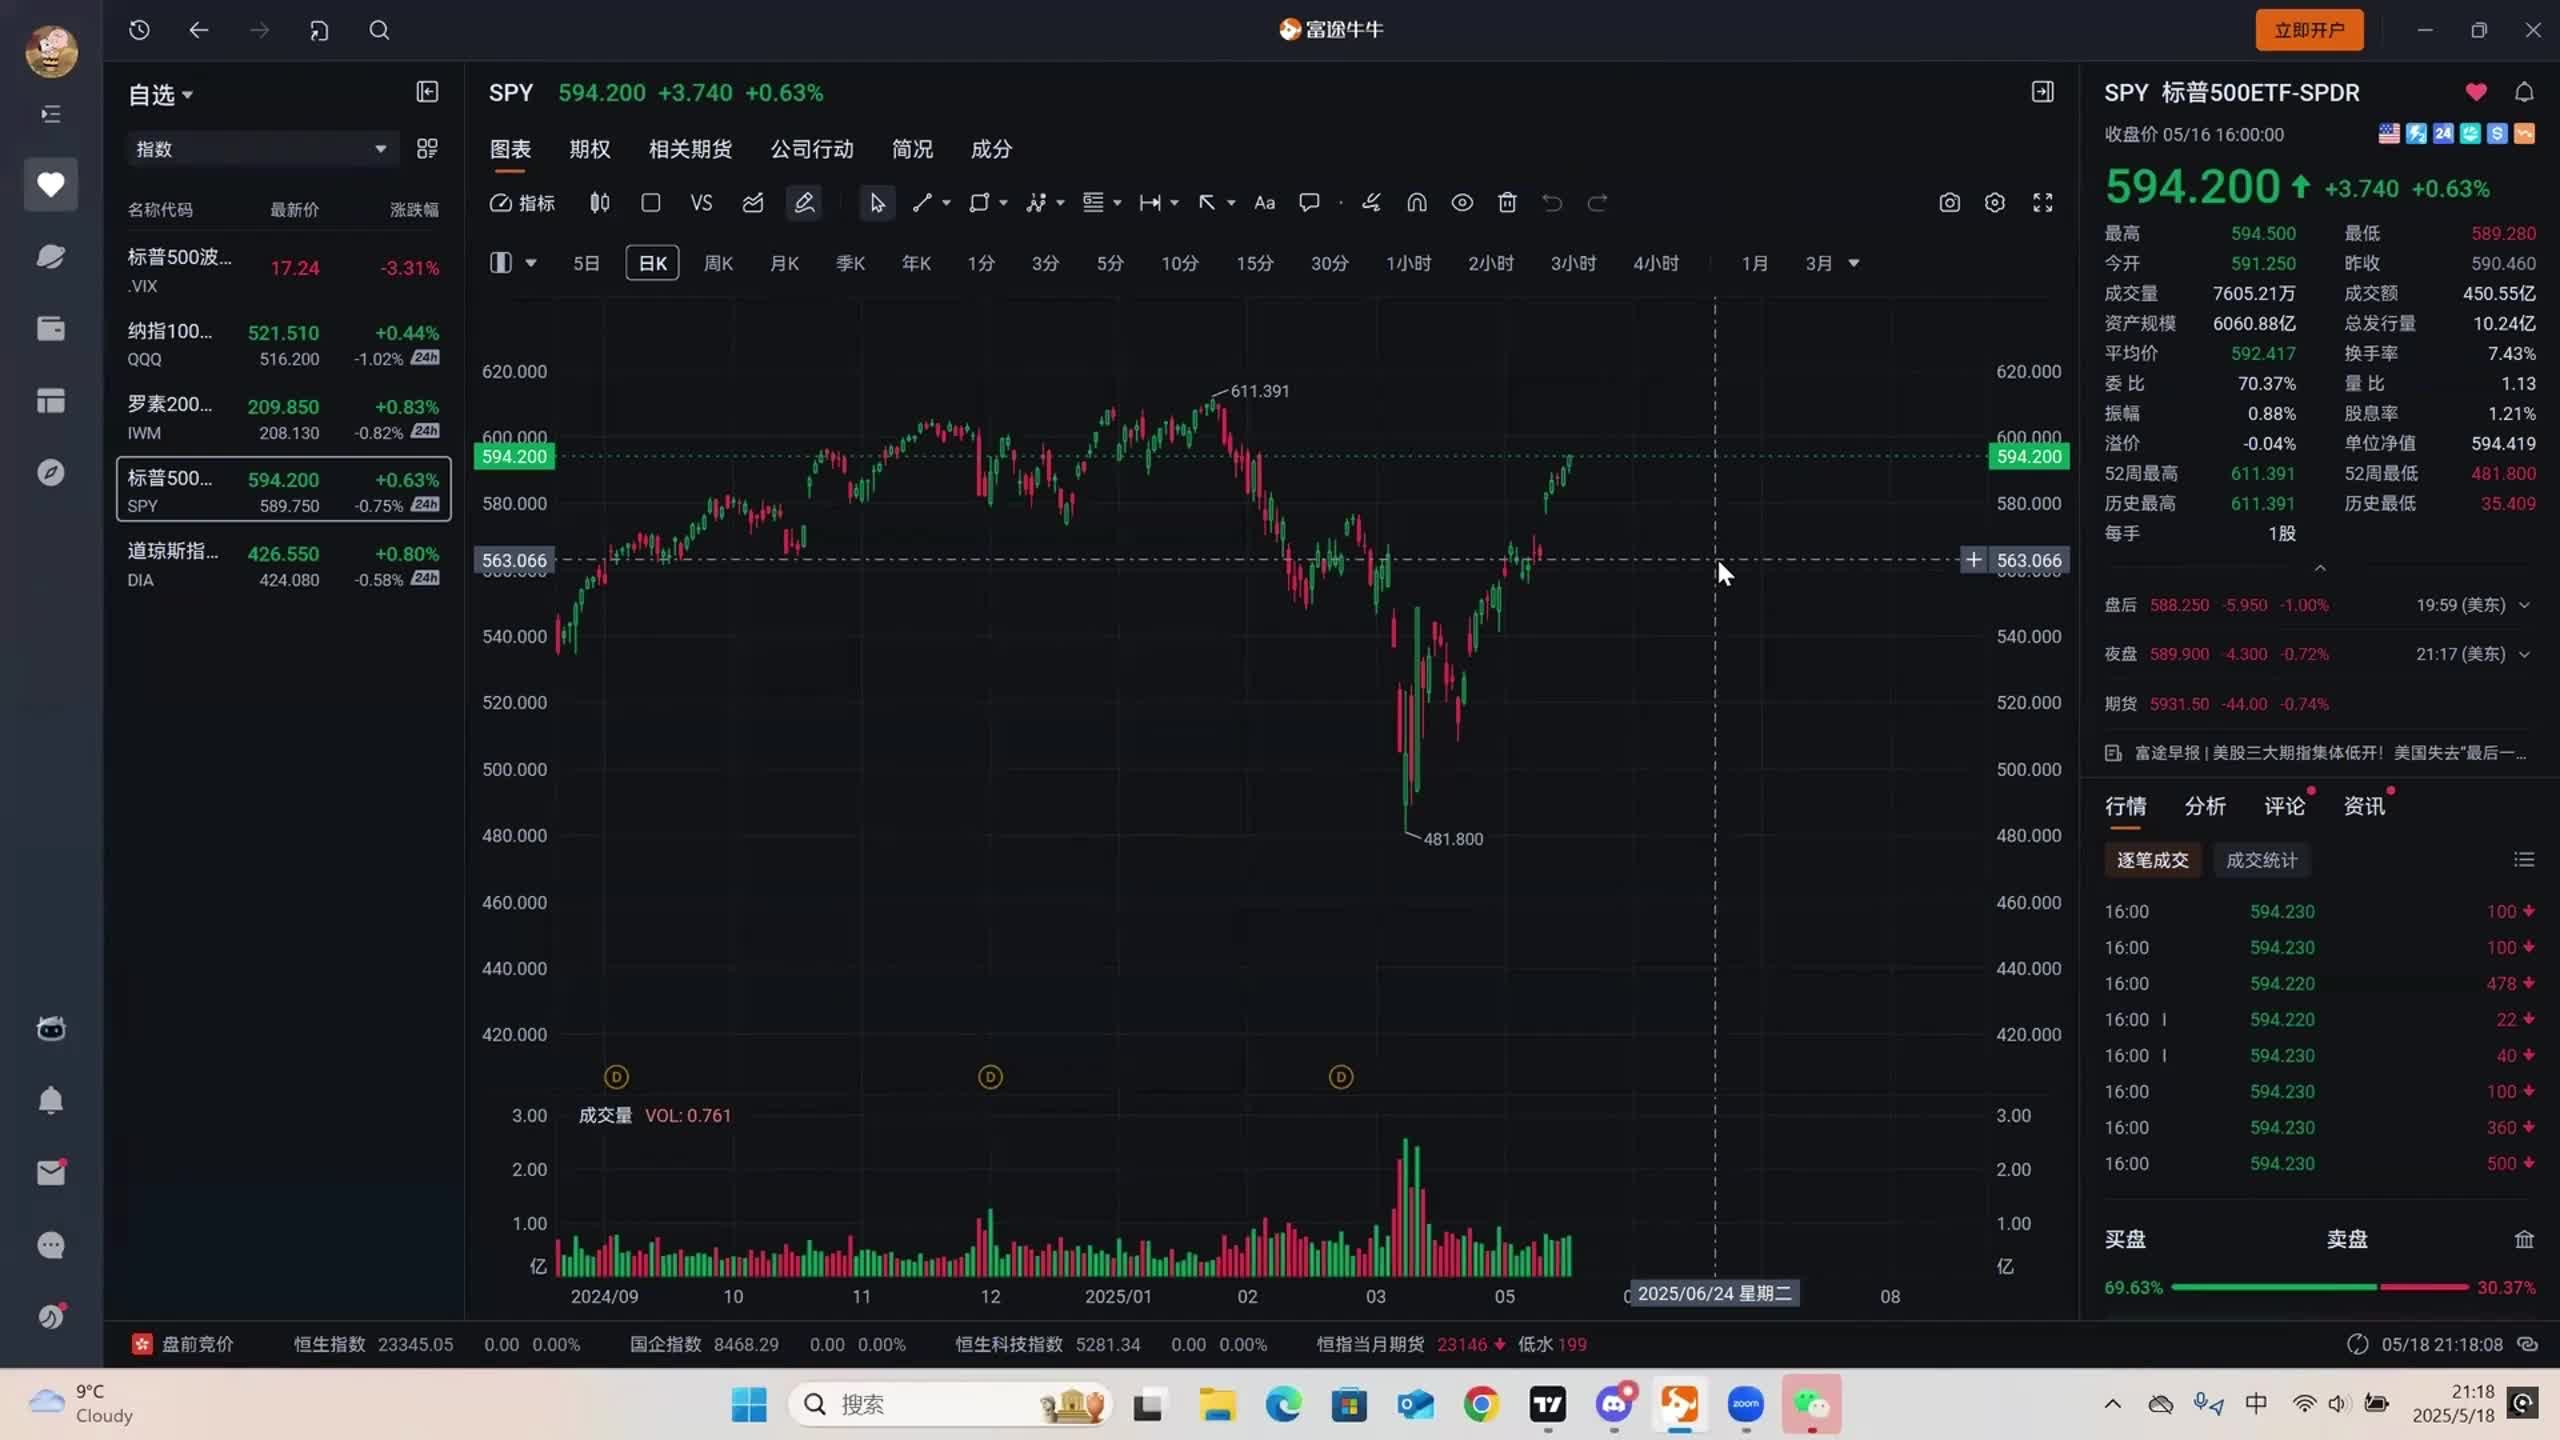Click the 买盘/卖盘 ratio bar
Viewport: 2560px width, 1440px height.
(2320, 1287)
